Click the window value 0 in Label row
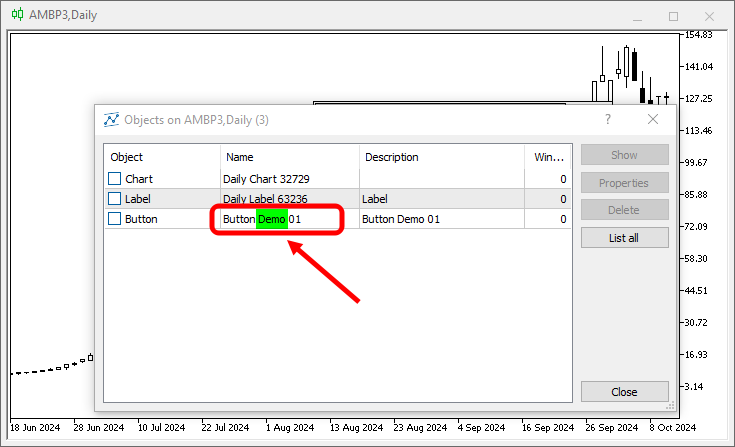Viewport: 735px width, 447px height. [x=563, y=199]
